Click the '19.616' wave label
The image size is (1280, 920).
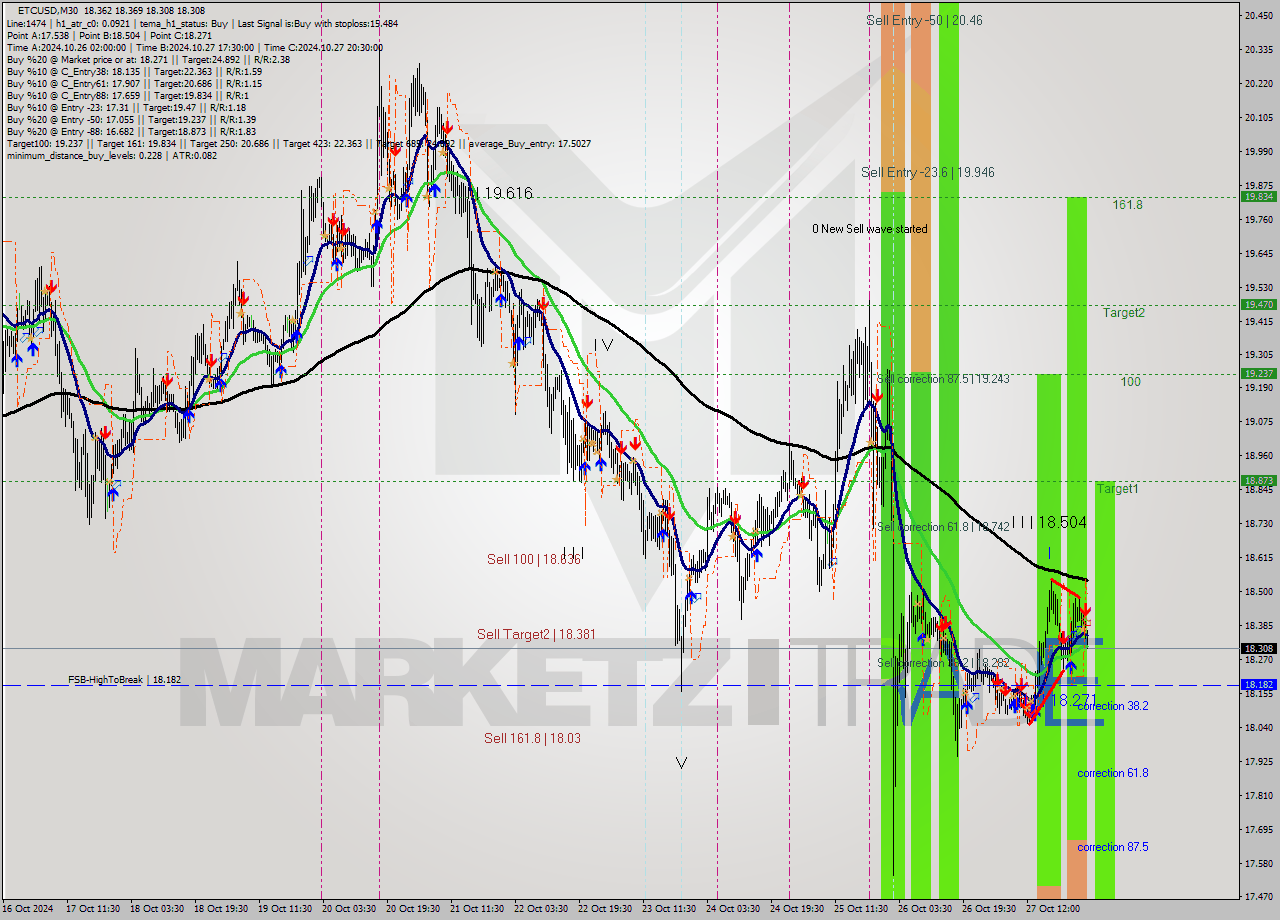[x=506, y=193]
